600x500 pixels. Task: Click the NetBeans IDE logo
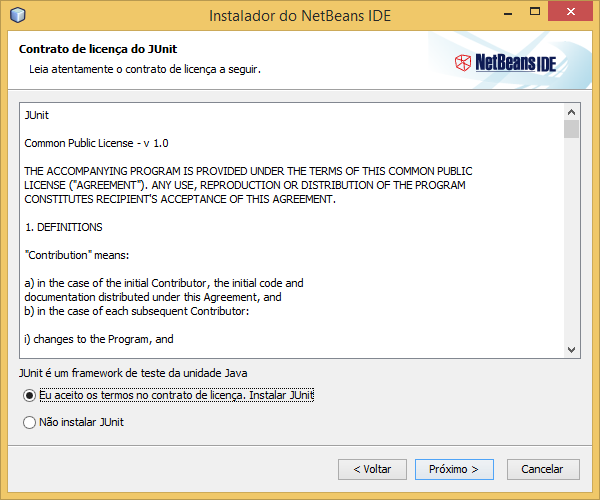click(x=505, y=63)
